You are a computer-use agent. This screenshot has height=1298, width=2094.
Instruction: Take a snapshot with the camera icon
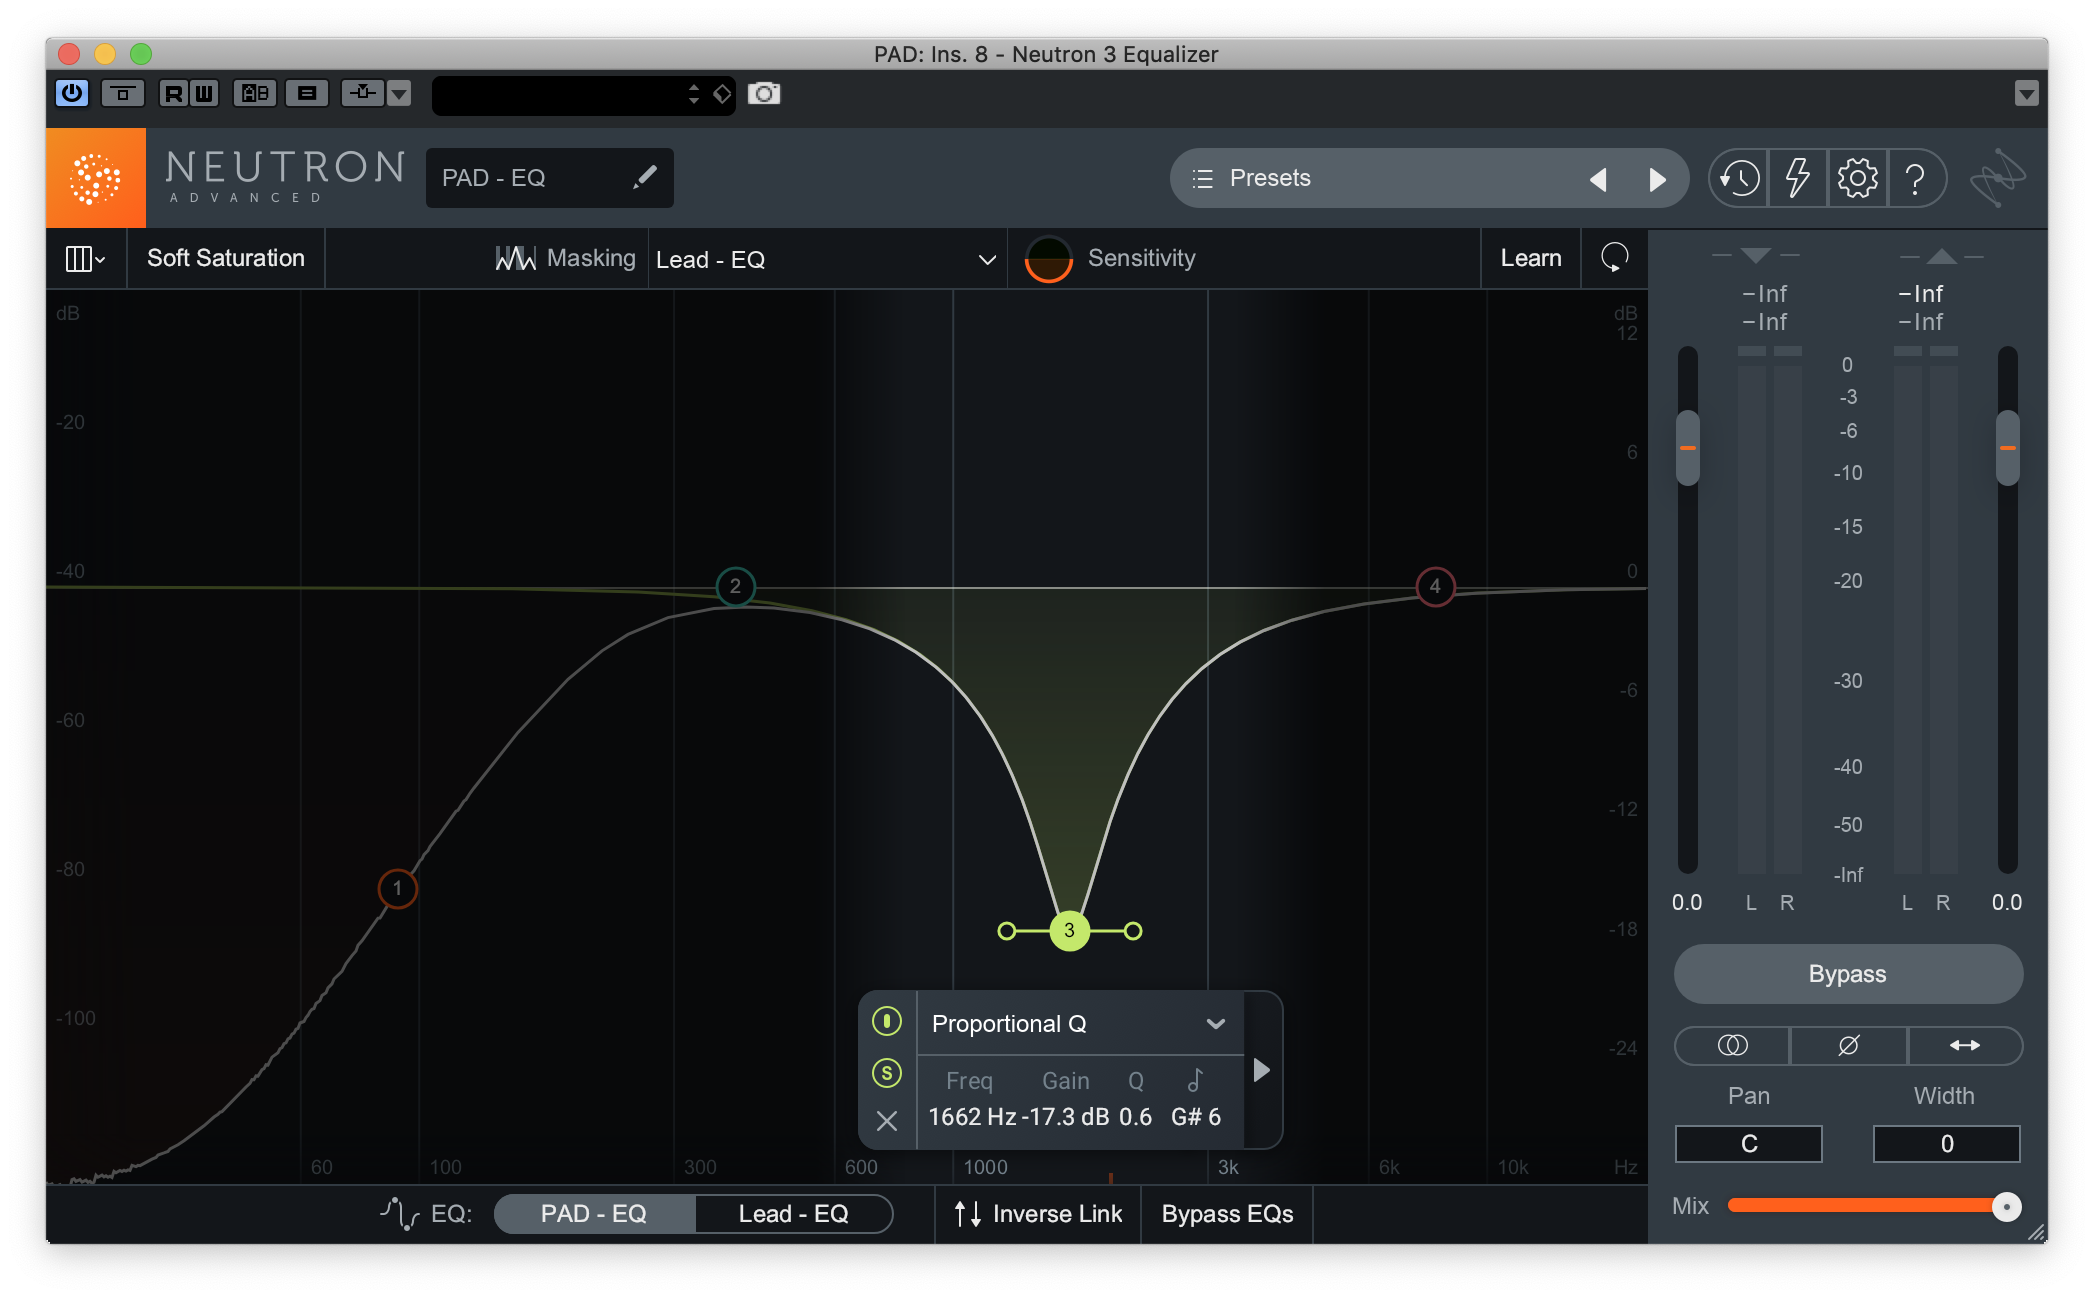764,93
